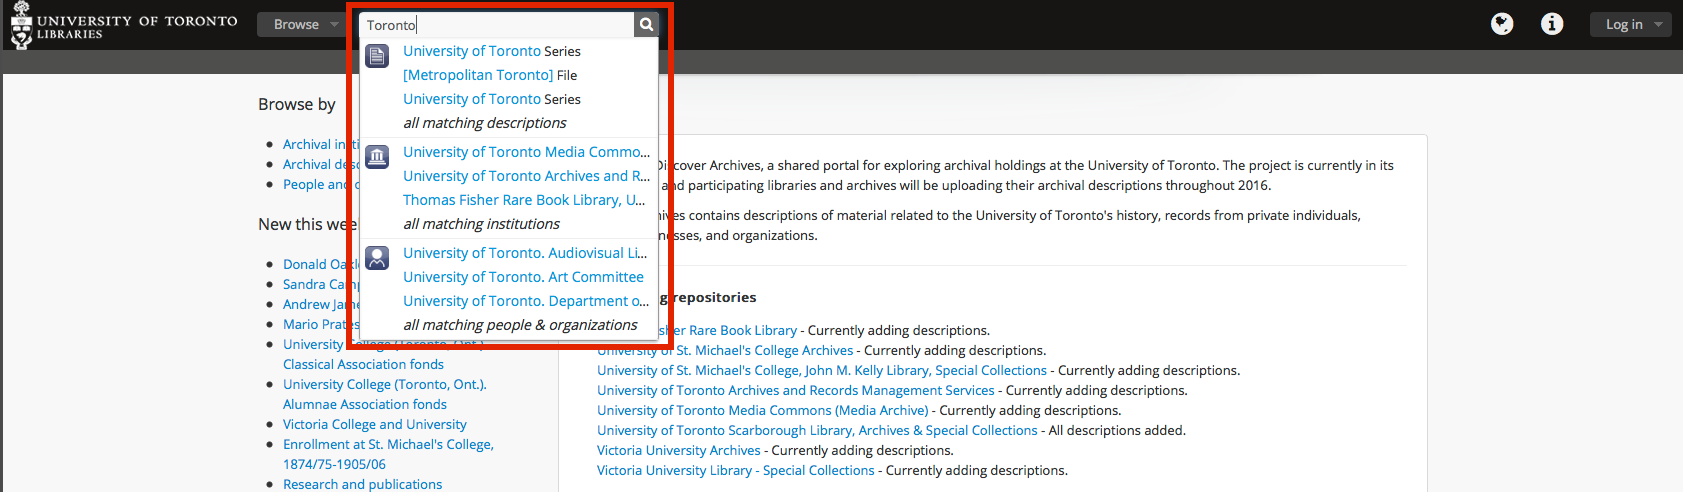
Task: Open University of St. Michael's College Archives
Action: pyautogui.click(x=725, y=350)
